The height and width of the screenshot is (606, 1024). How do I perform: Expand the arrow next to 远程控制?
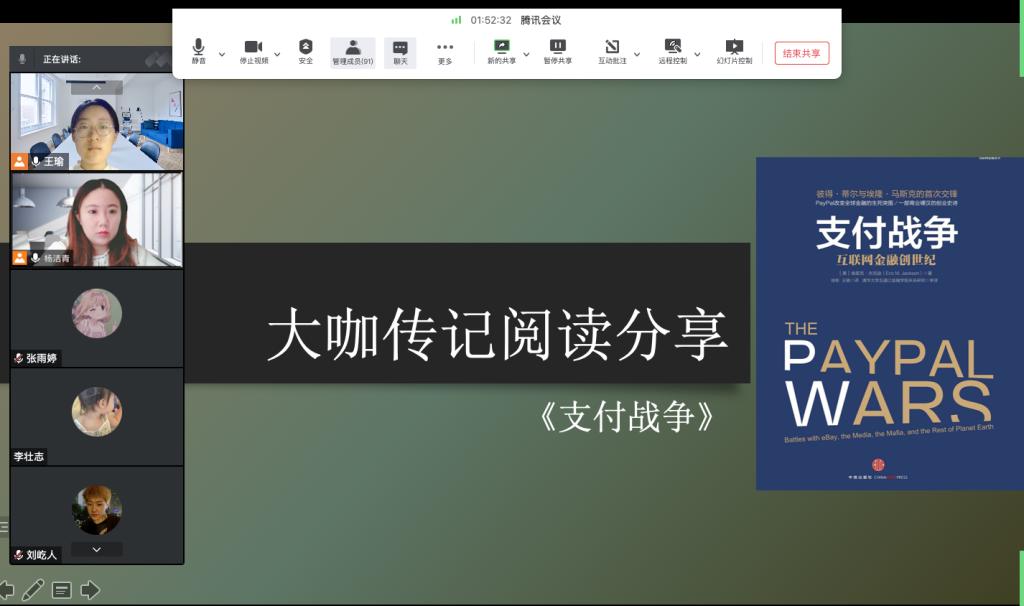click(697, 54)
